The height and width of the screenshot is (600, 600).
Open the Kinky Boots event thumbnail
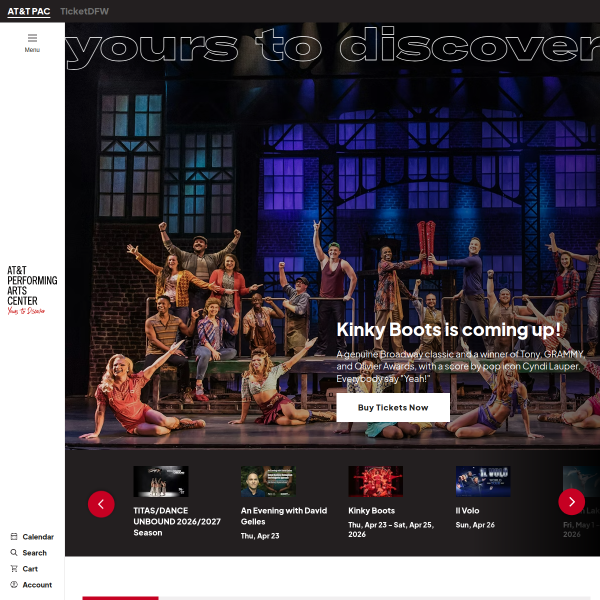(x=375, y=481)
